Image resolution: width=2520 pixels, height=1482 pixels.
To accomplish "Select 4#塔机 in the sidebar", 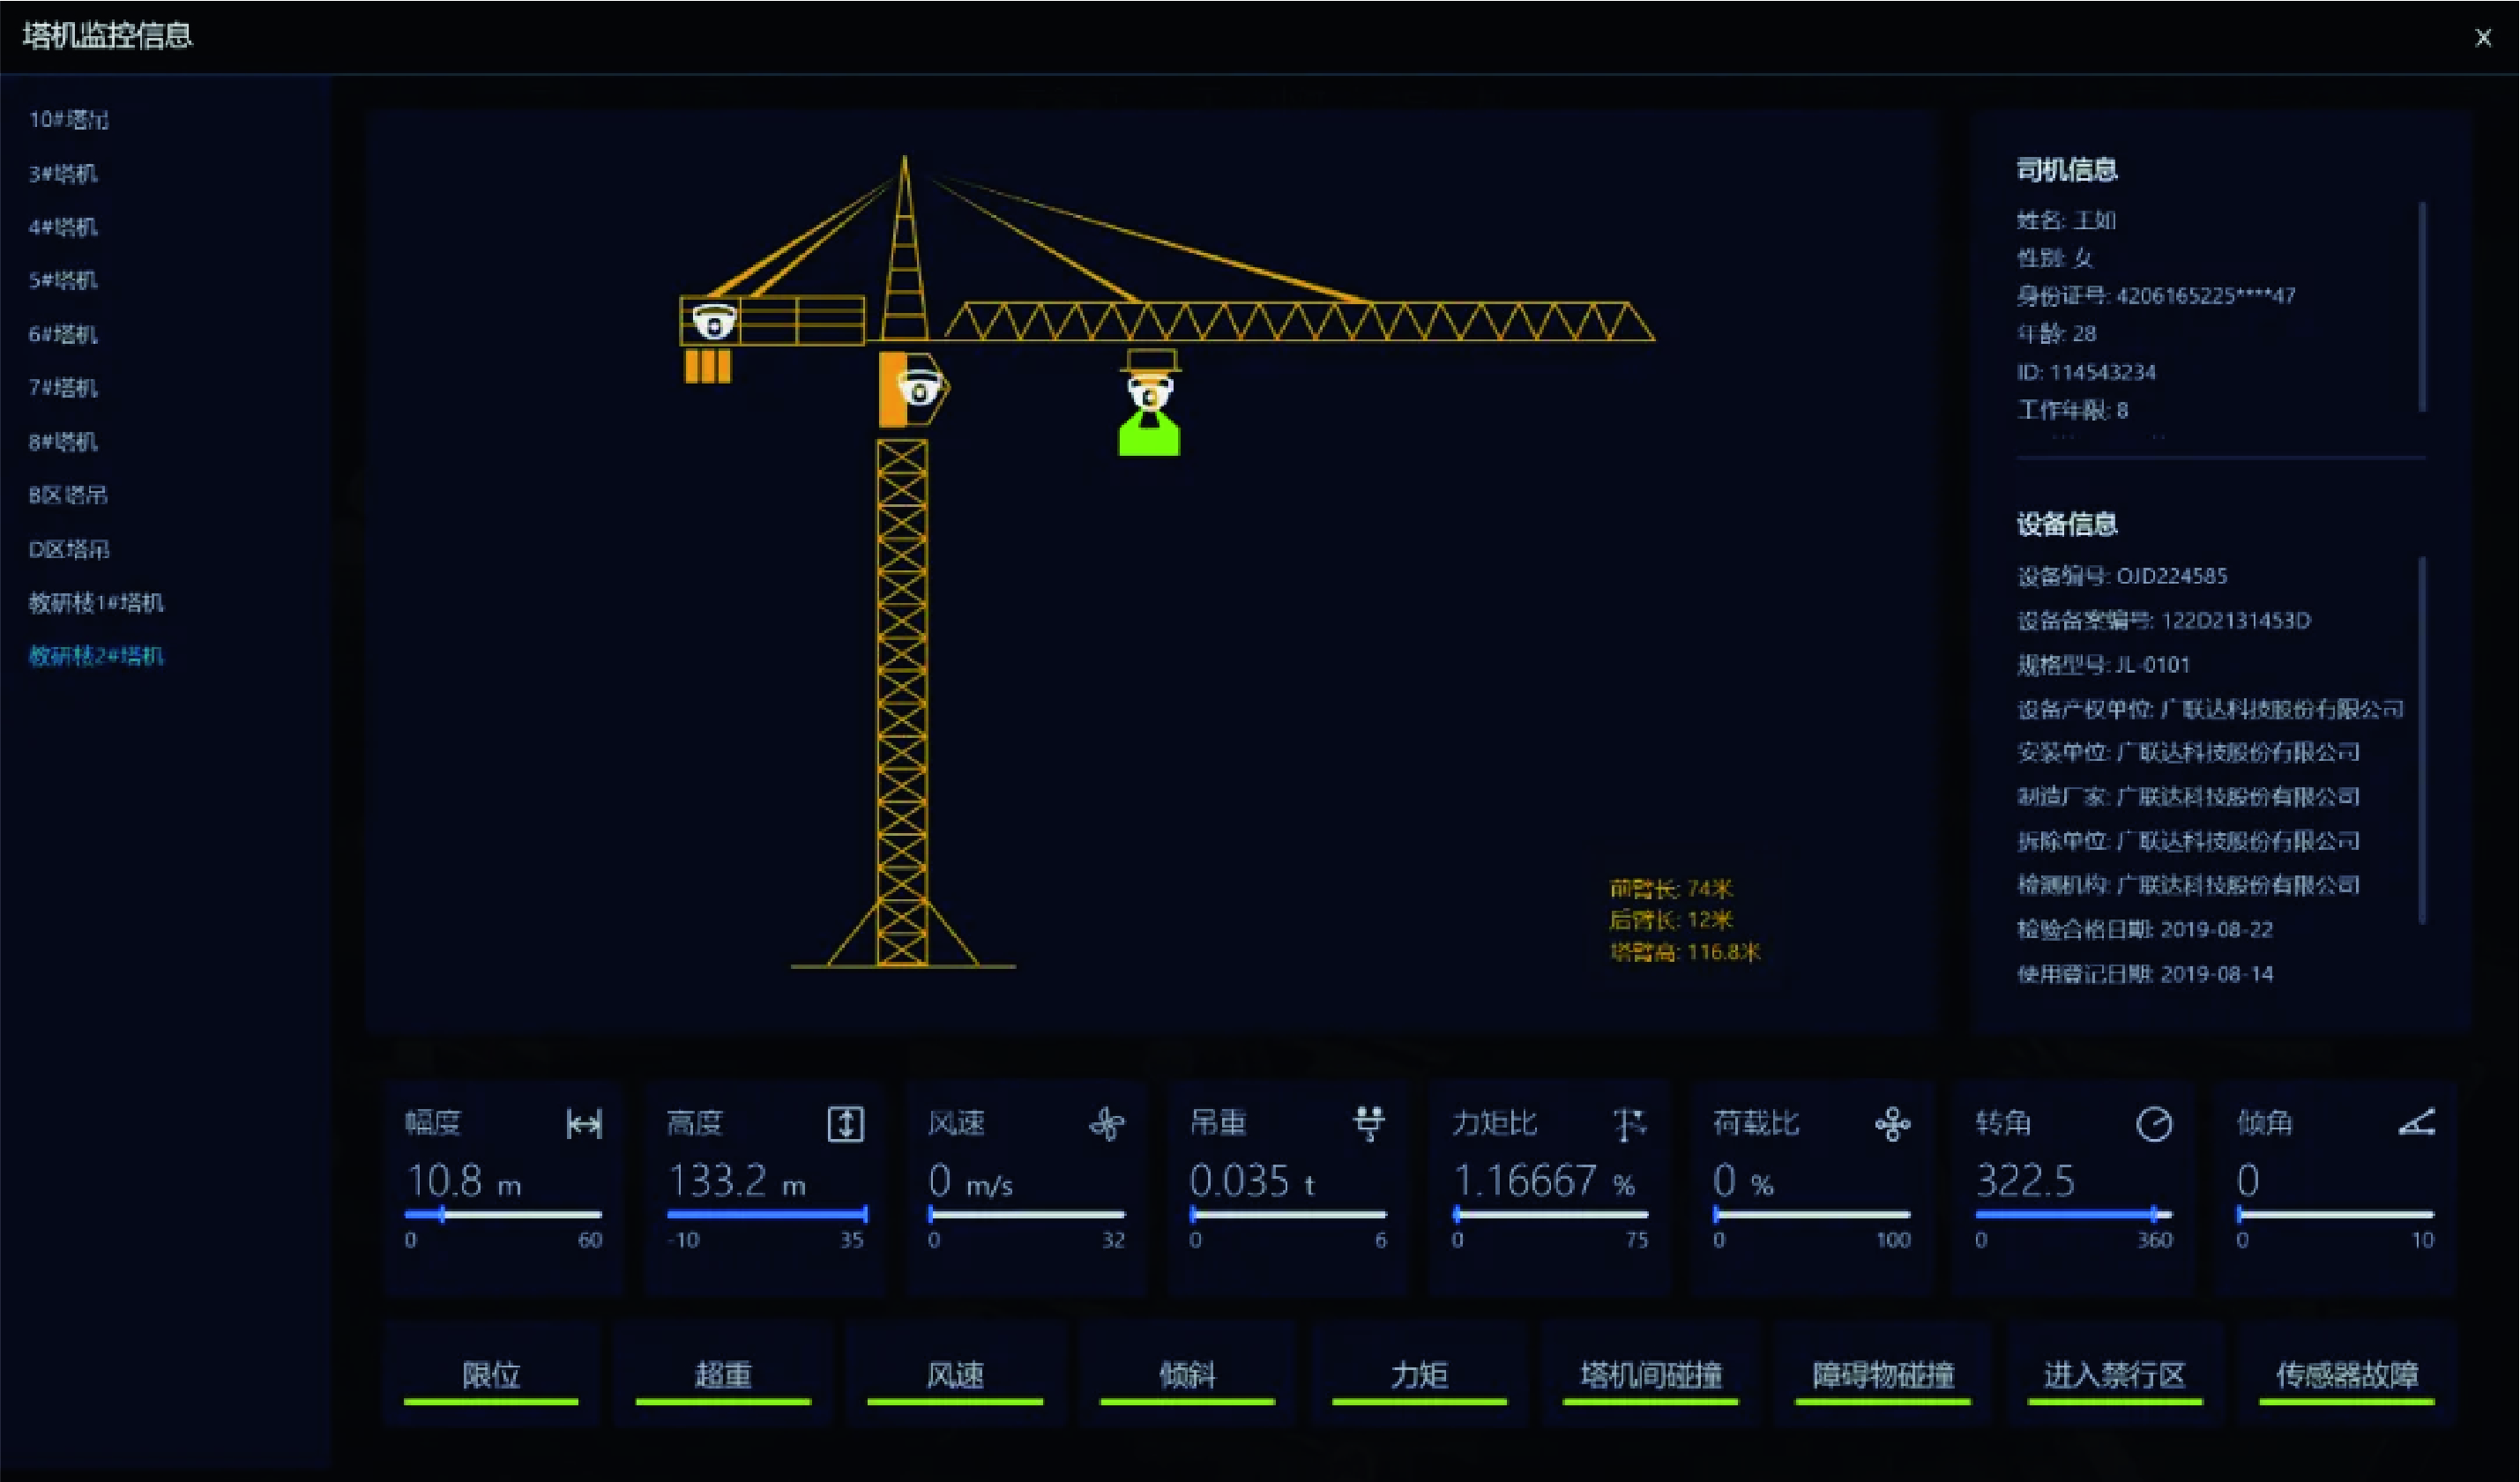I will (63, 227).
